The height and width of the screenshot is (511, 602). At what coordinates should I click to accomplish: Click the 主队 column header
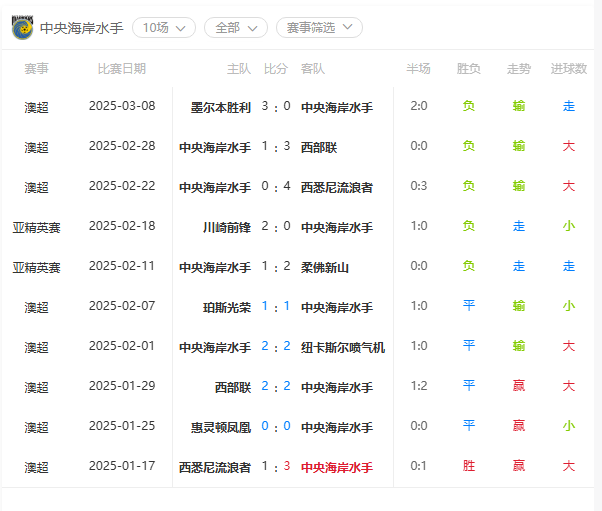[x=239, y=69]
